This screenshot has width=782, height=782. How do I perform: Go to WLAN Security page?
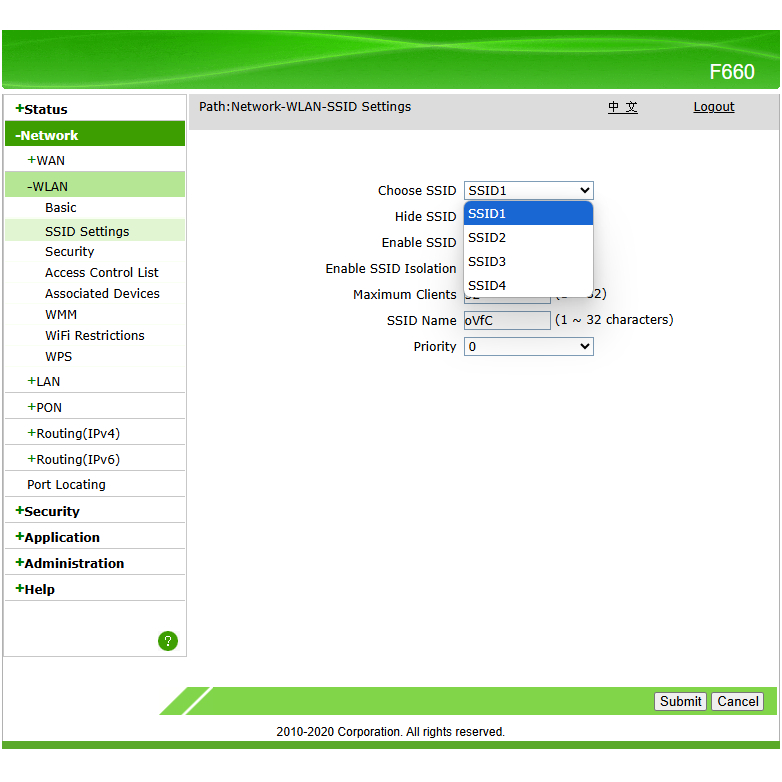(x=70, y=252)
